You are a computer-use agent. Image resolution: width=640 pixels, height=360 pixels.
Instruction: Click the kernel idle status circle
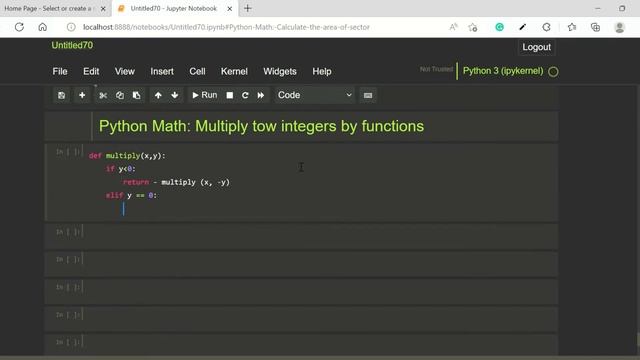click(x=553, y=72)
